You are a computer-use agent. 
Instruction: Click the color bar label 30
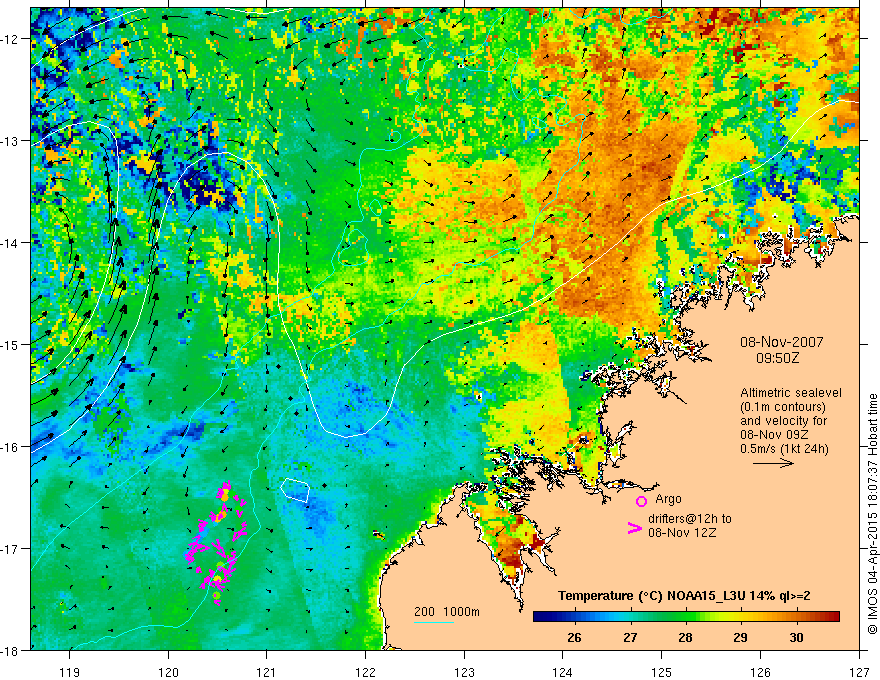(x=796, y=638)
